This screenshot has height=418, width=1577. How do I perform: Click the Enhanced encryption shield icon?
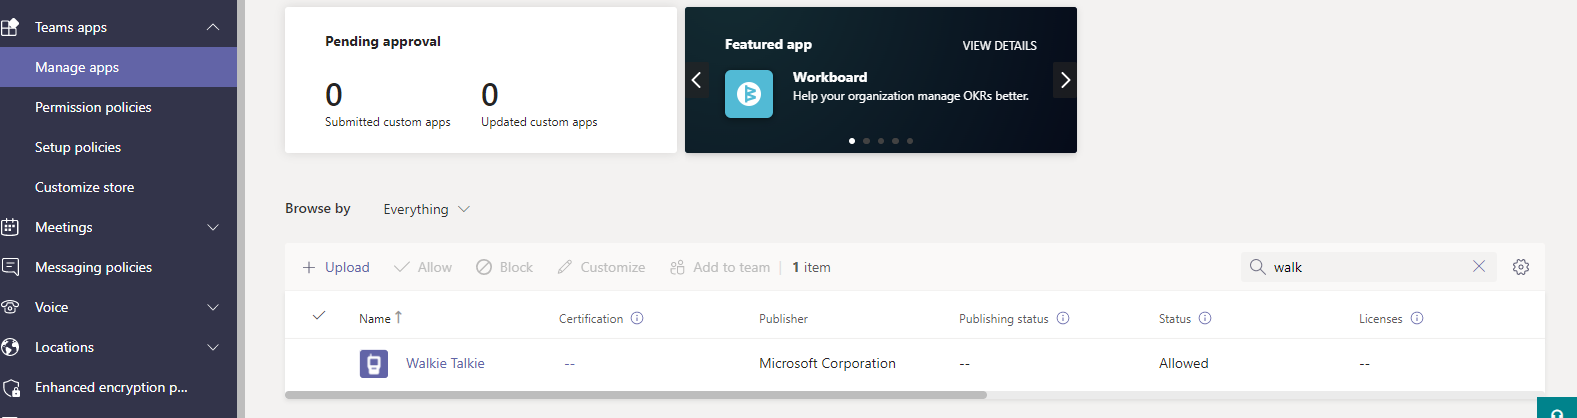11,387
